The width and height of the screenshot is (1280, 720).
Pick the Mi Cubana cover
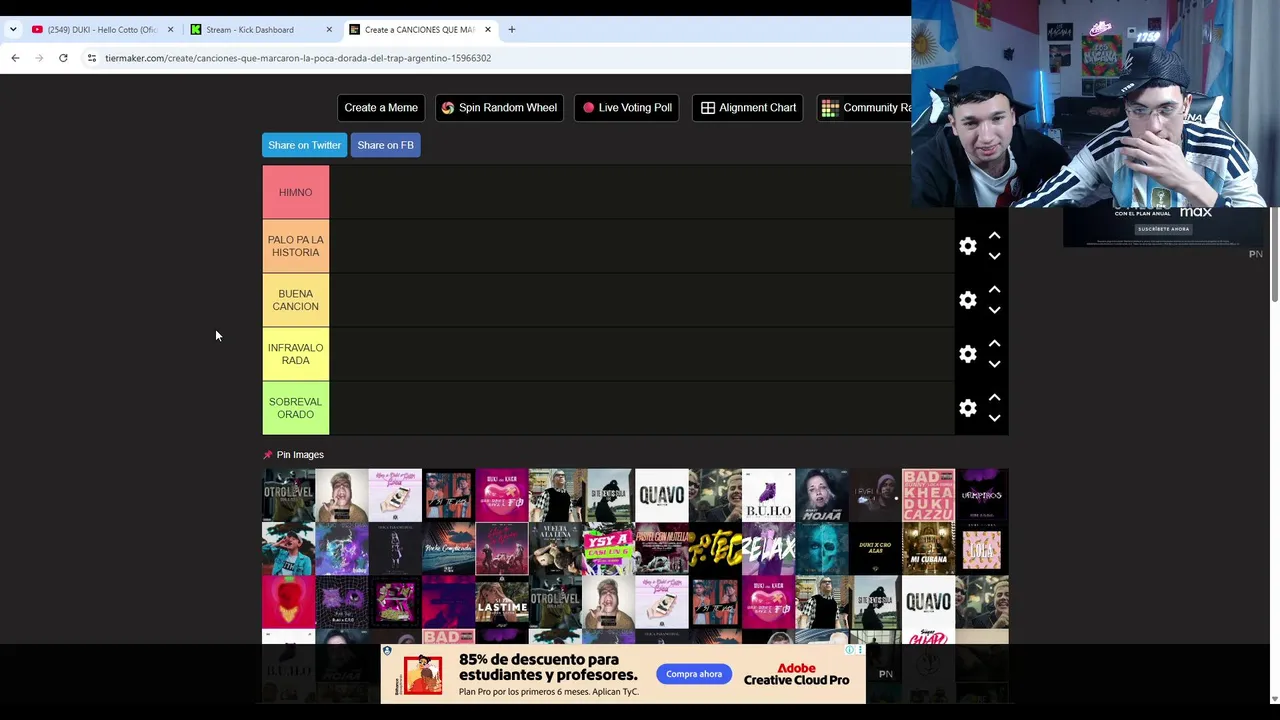[928, 549]
